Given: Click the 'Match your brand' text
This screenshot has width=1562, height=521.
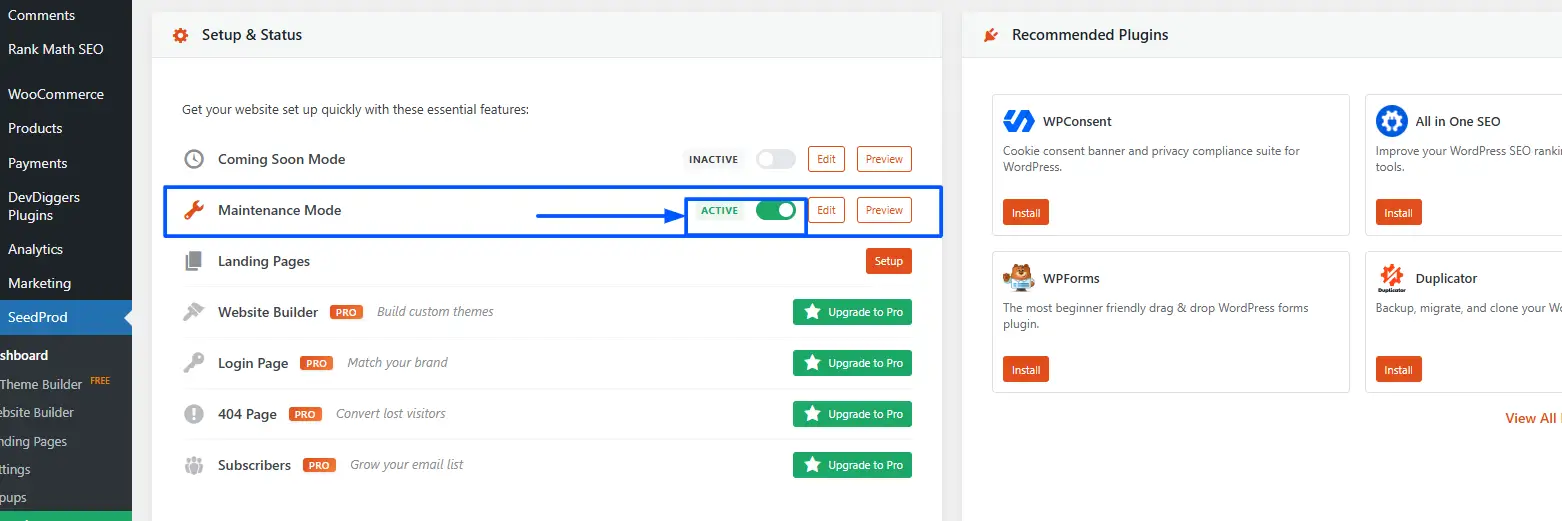Looking at the screenshot, I should pyautogui.click(x=397, y=363).
